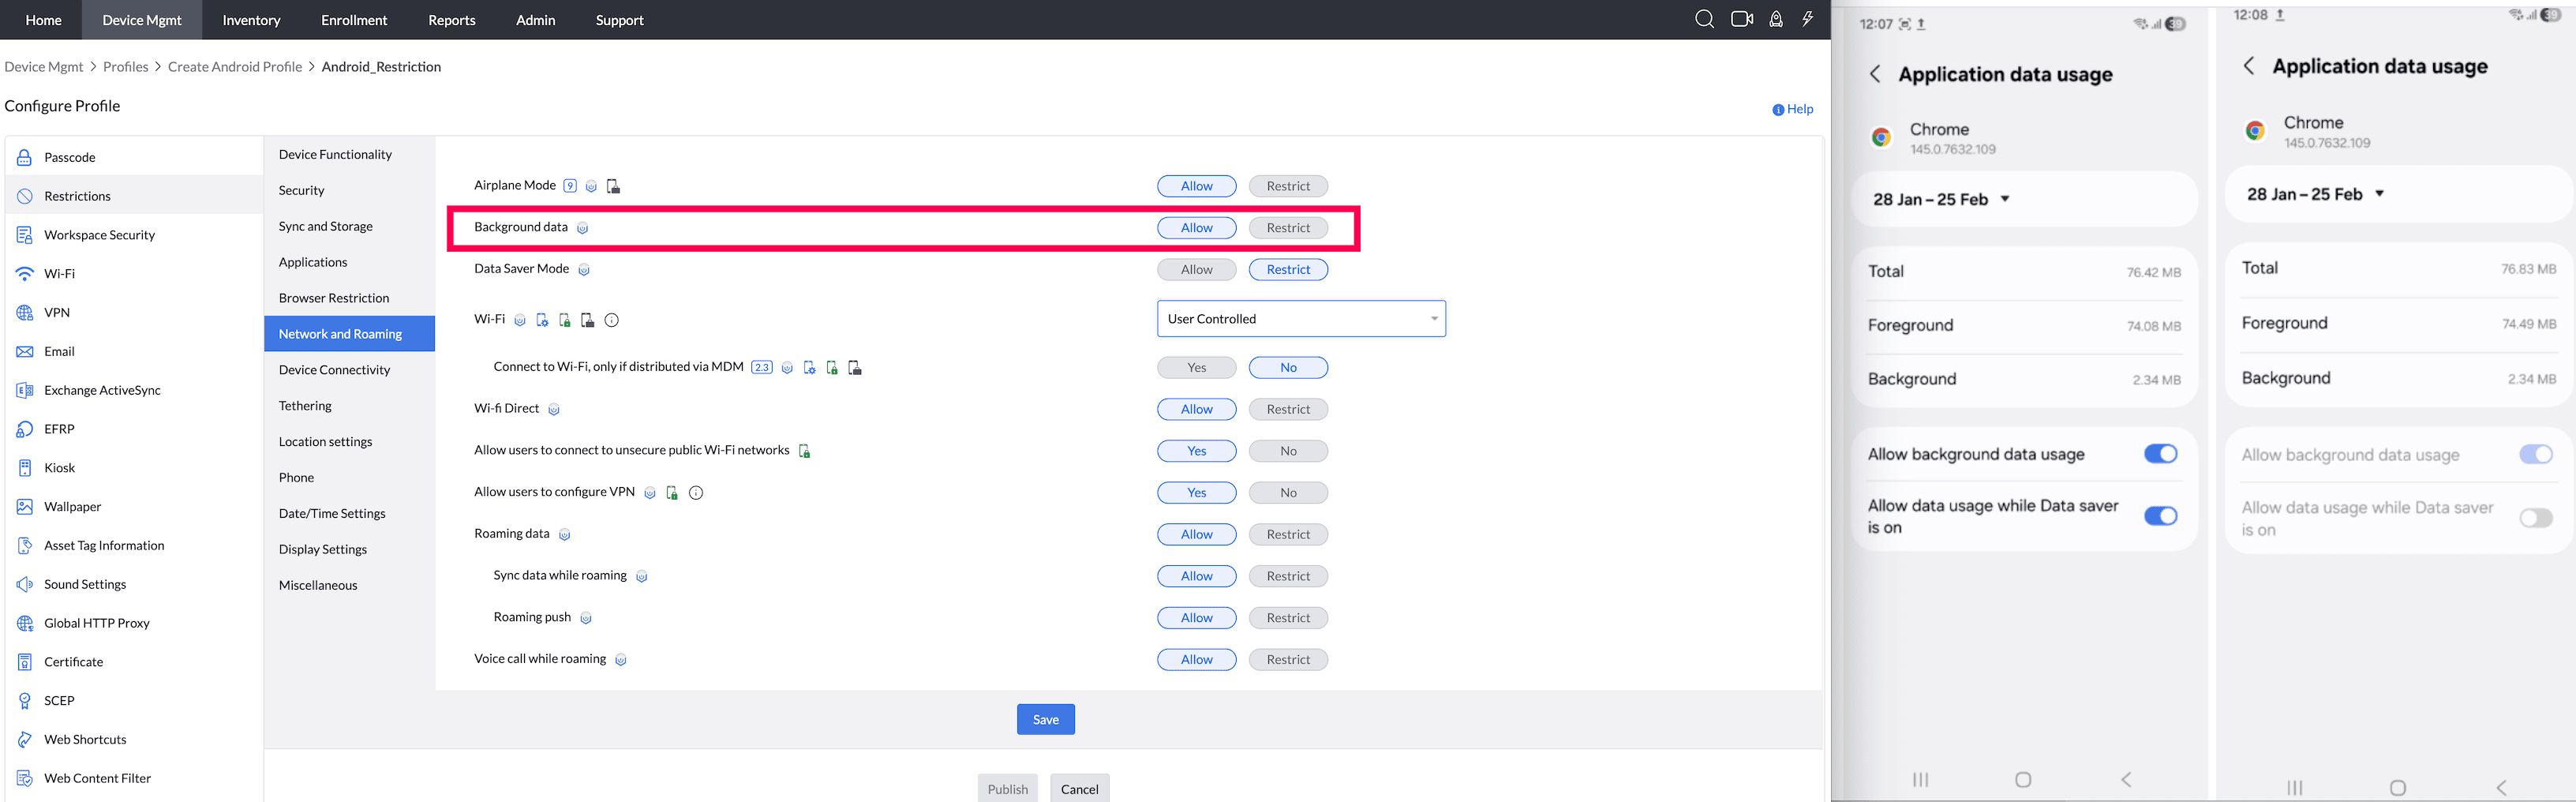Select Browser Restriction category
The height and width of the screenshot is (802, 2576).
(349, 298)
